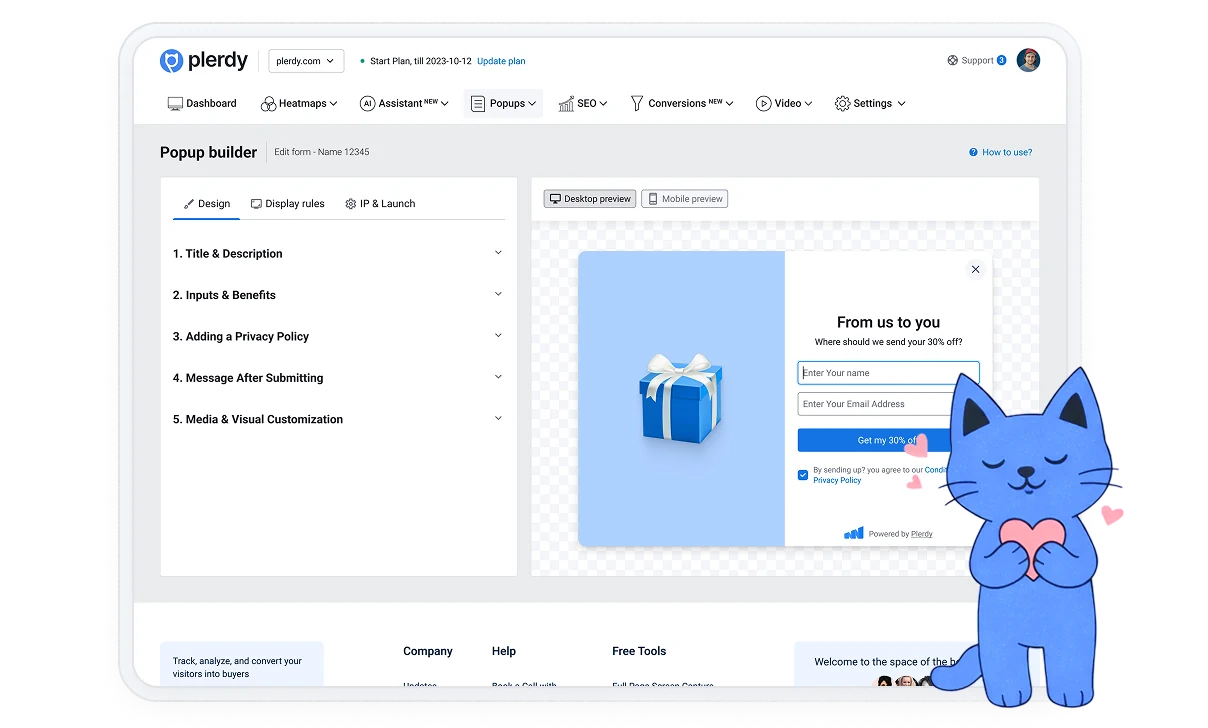Open the SEO chart icon menu

[x=566, y=103]
